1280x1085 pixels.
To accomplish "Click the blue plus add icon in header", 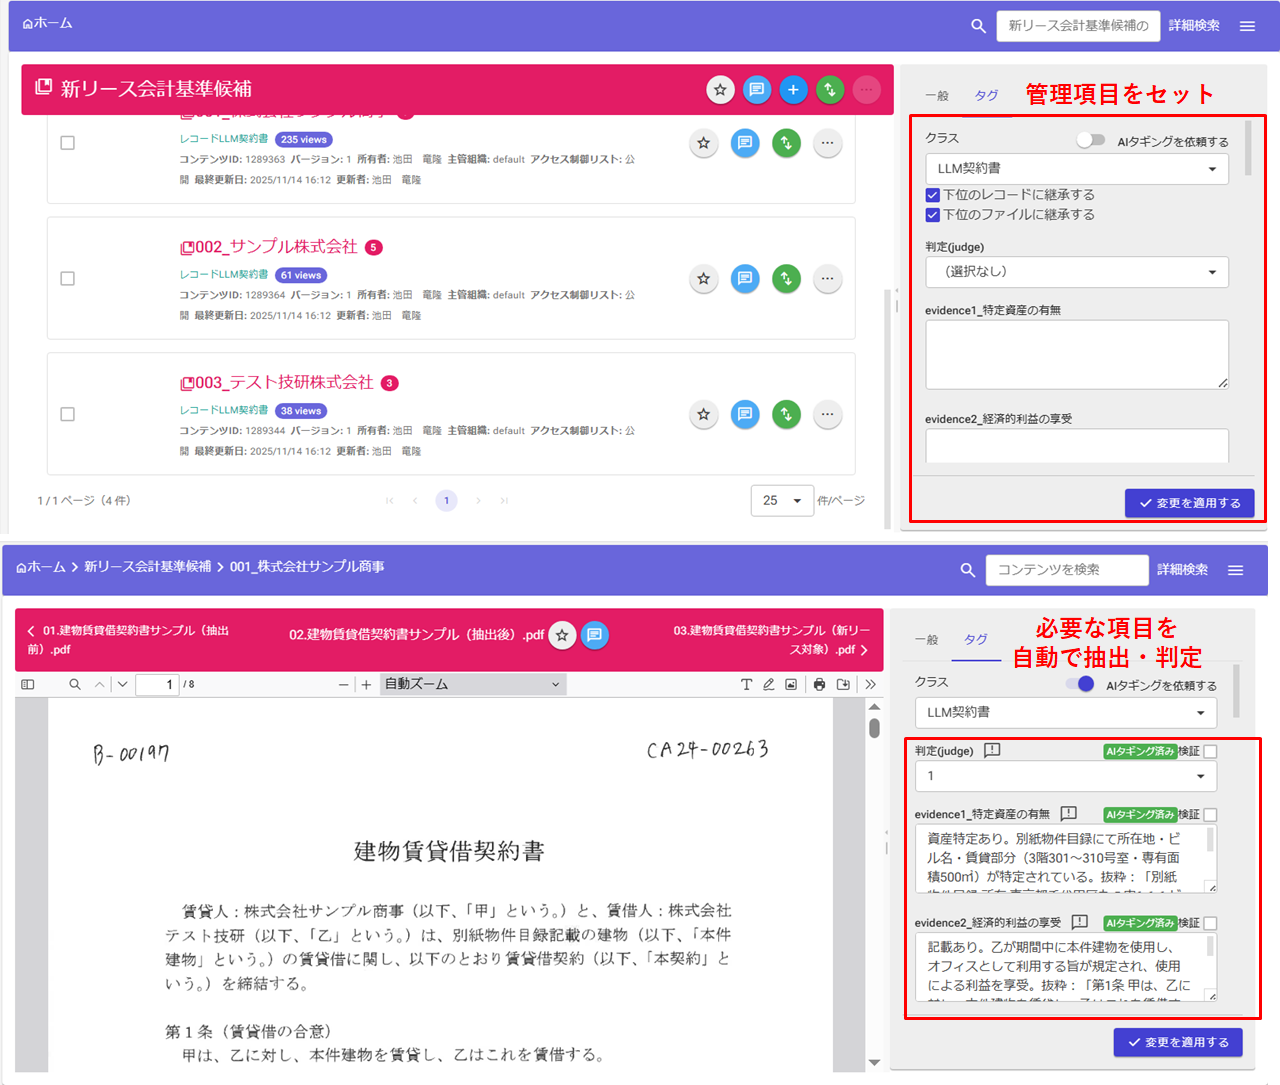I will pos(793,90).
